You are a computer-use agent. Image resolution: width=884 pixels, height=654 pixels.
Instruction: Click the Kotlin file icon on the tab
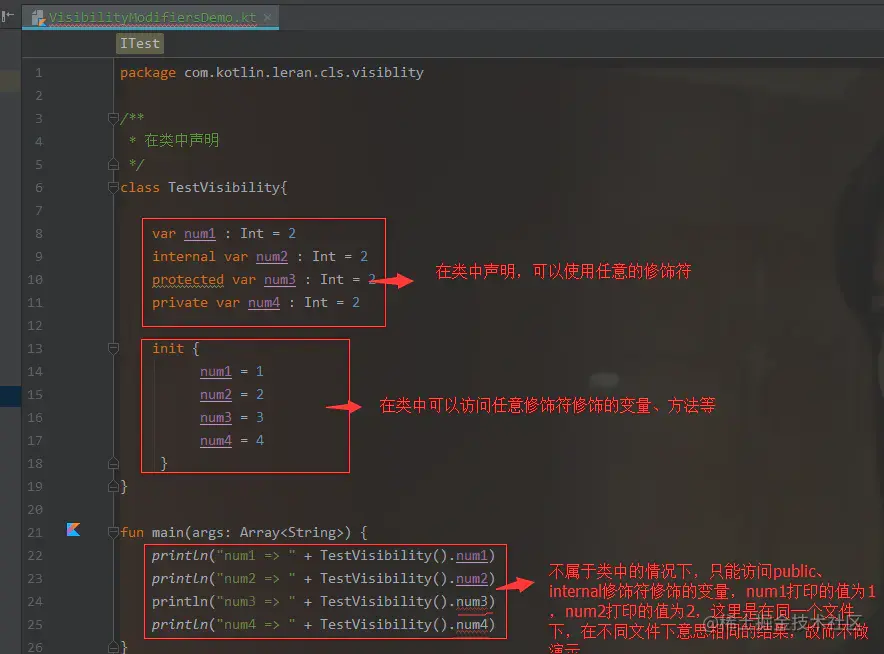click(38, 18)
